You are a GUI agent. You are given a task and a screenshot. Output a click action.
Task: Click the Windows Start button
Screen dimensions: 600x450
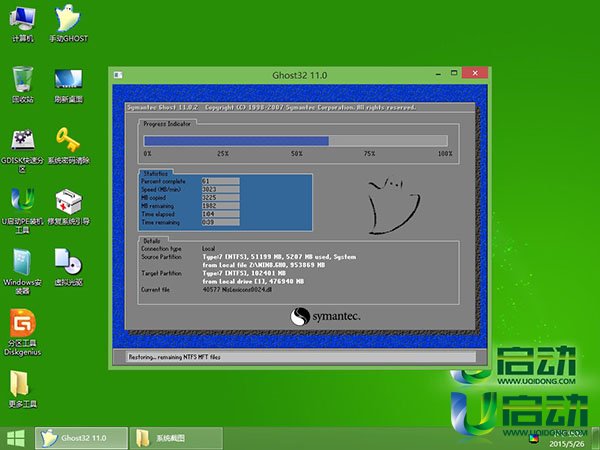(x=16, y=439)
